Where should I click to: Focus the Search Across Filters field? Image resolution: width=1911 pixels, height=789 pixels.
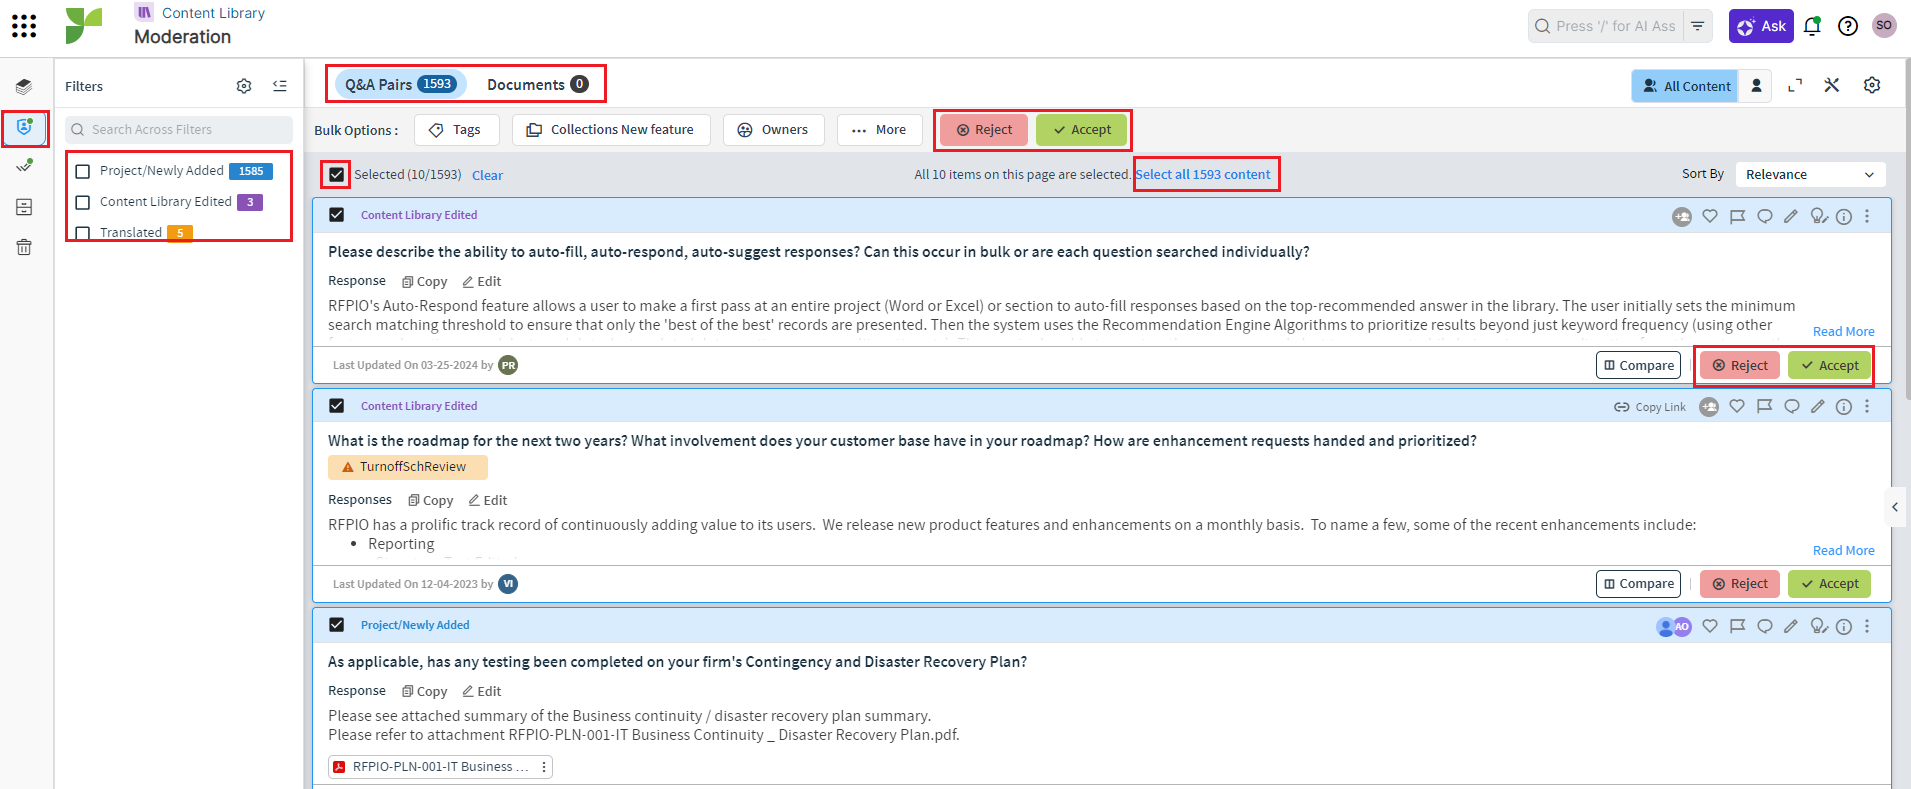click(x=179, y=129)
